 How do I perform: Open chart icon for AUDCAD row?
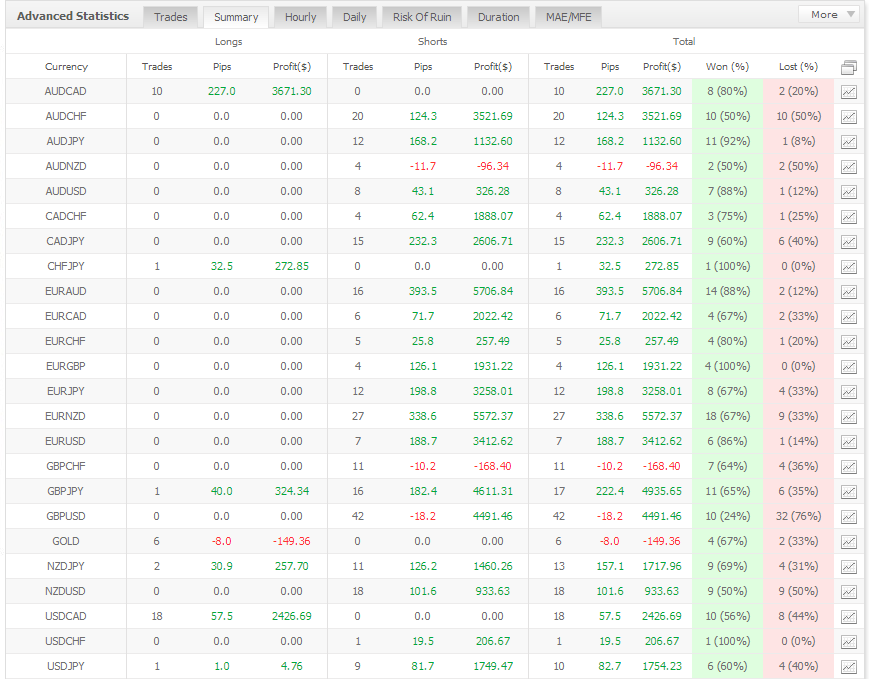(848, 92)
